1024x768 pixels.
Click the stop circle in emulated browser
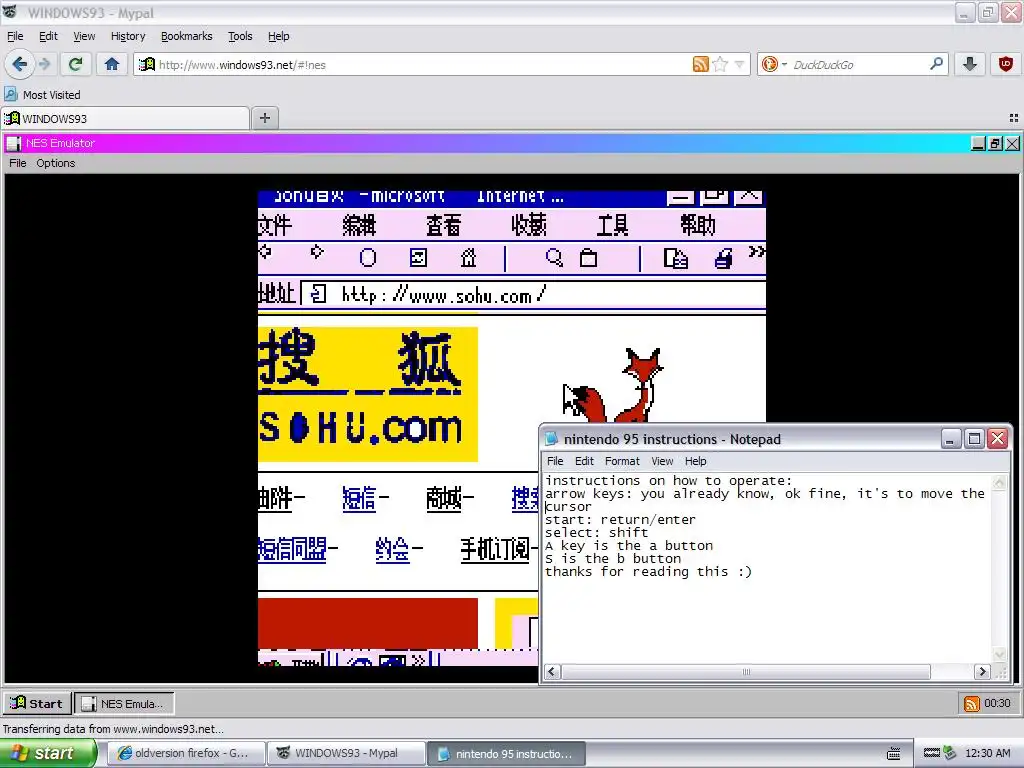[368, 258]
